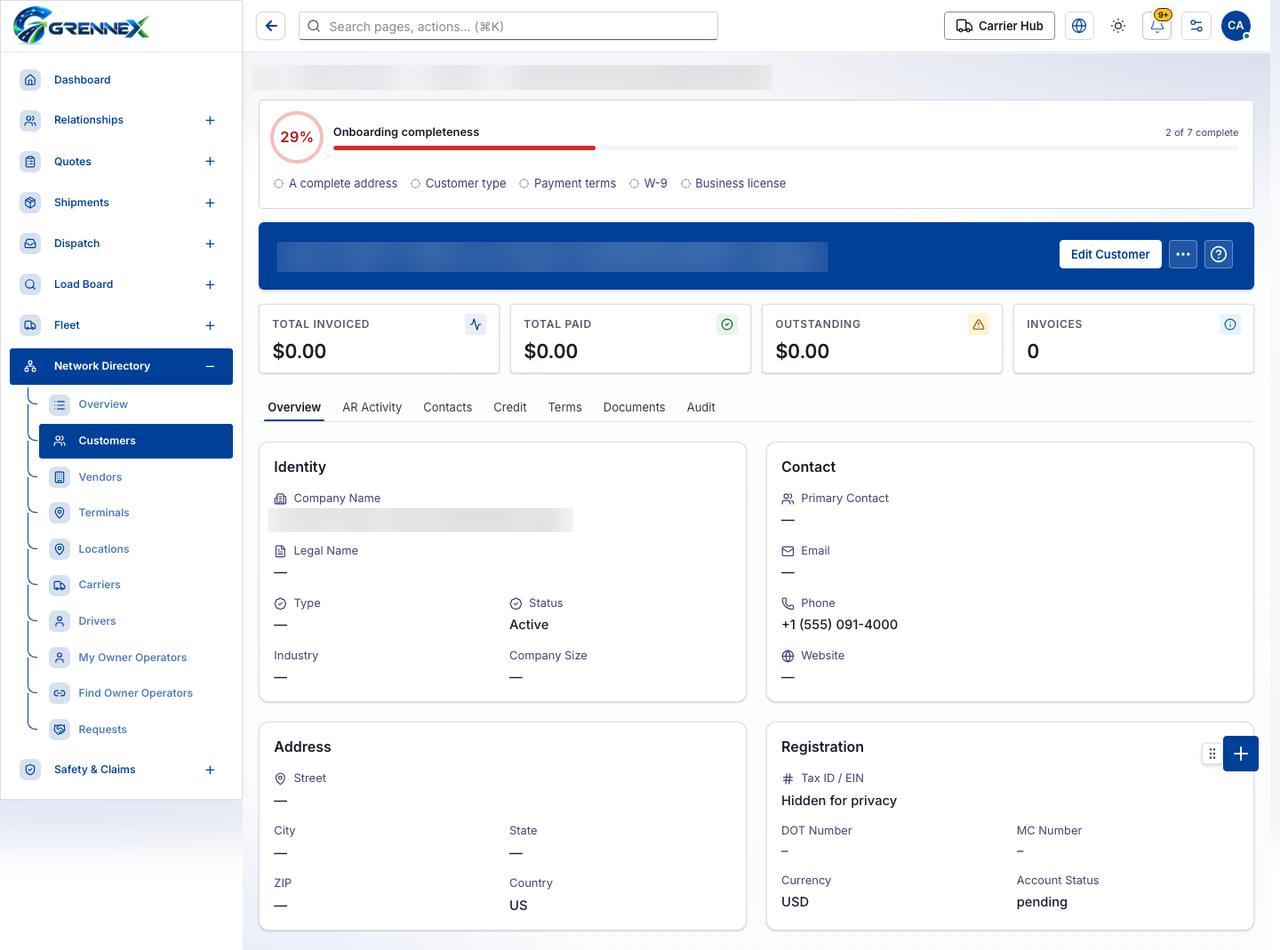Click the Grennex logo
This screenshot has height=950, width=1280.
click(82, 25)
